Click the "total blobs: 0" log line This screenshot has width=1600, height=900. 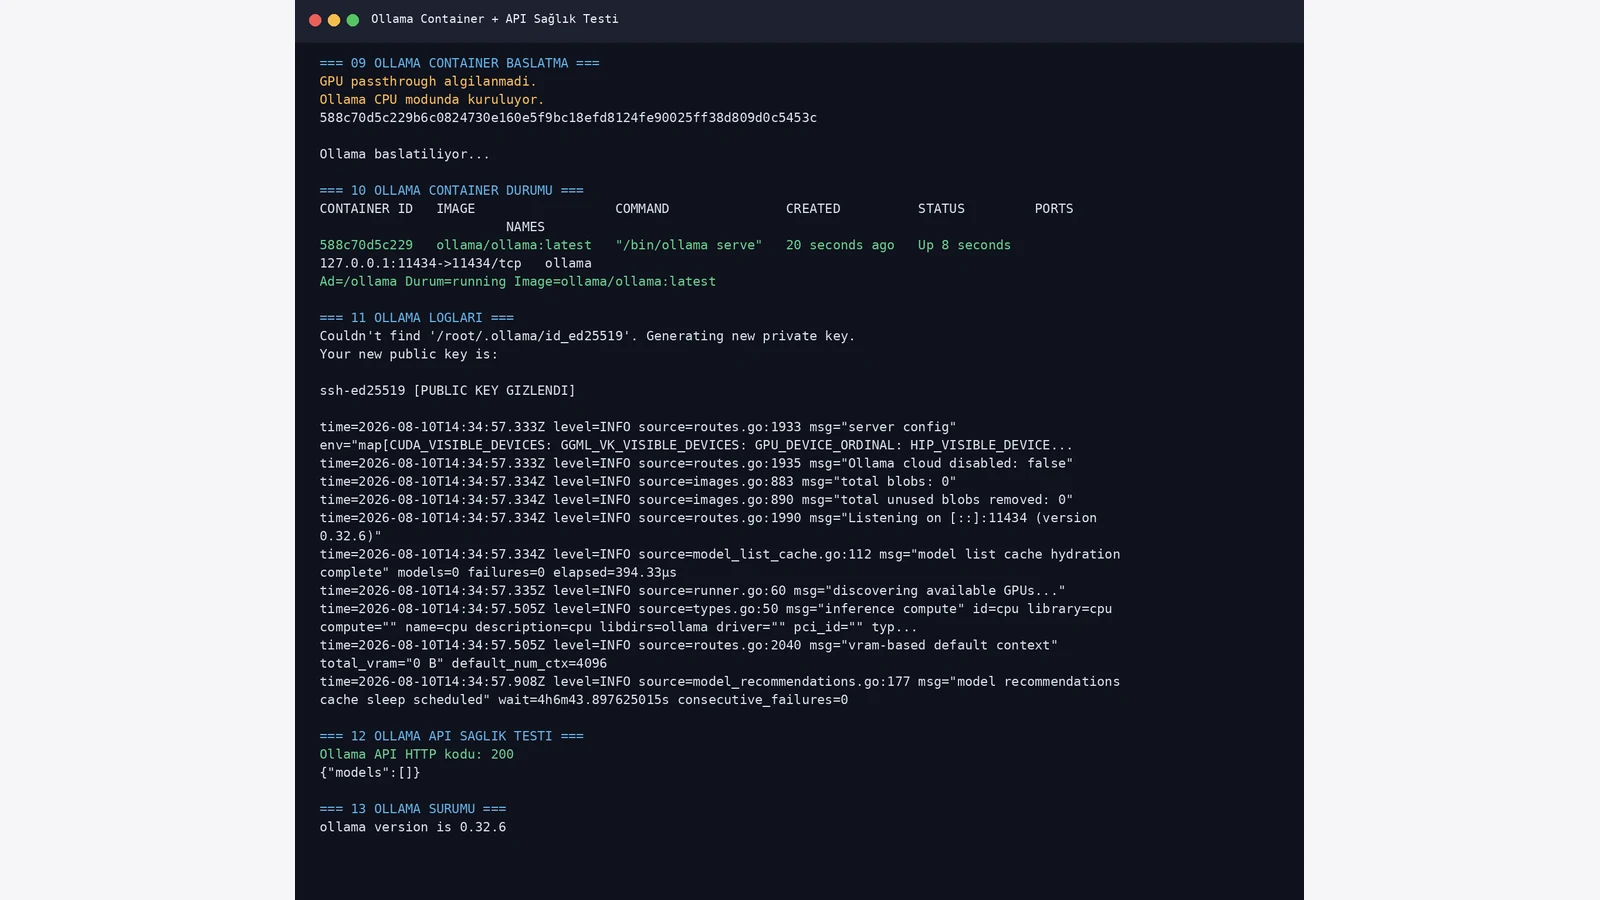638,482
